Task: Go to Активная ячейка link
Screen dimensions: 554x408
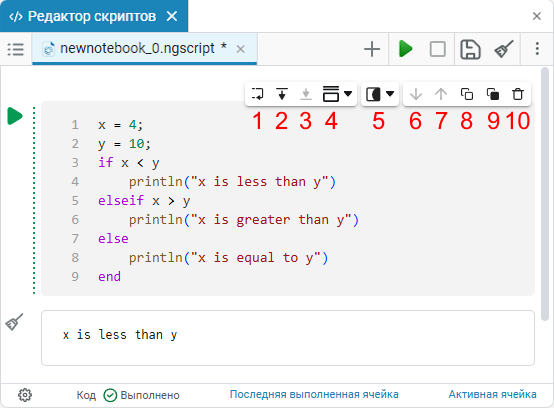Action: tap(493, 394)
